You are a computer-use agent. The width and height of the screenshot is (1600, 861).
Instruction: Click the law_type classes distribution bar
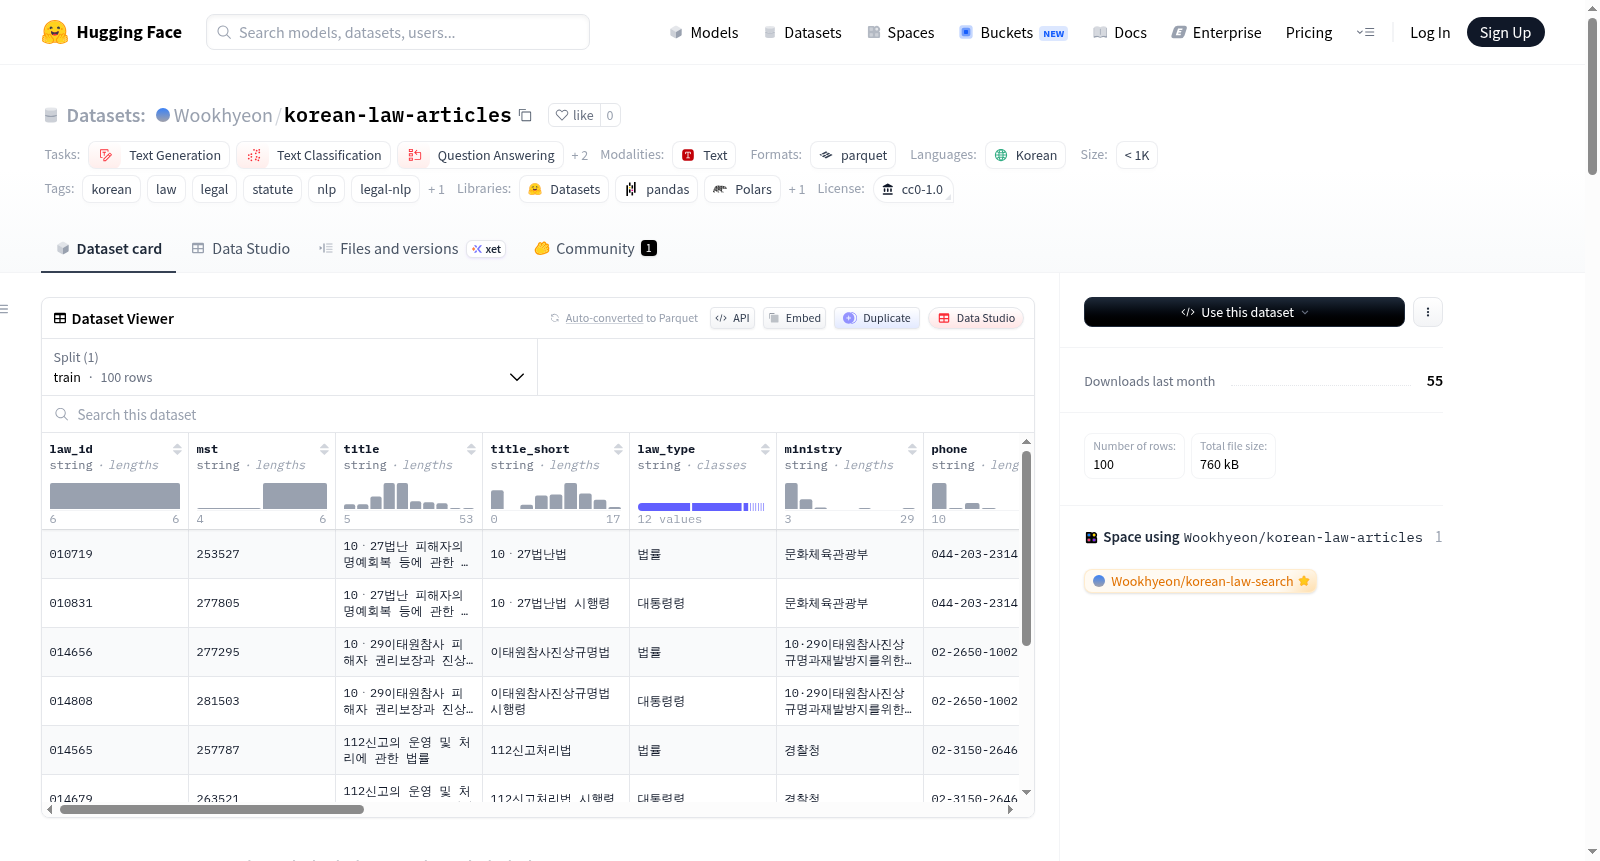701,507
